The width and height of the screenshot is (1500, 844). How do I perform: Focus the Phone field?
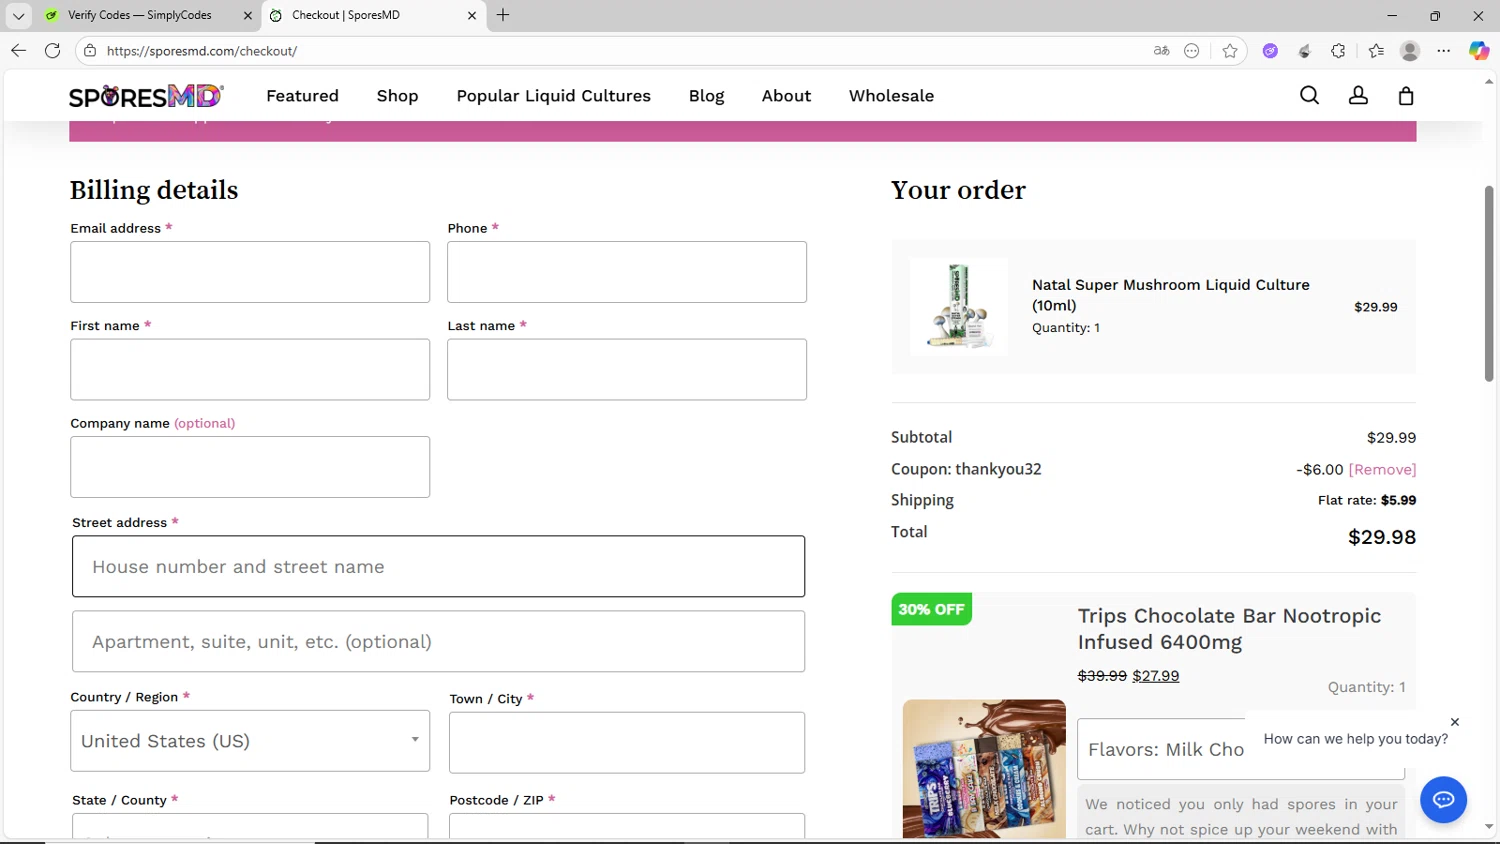pos(627,272)
